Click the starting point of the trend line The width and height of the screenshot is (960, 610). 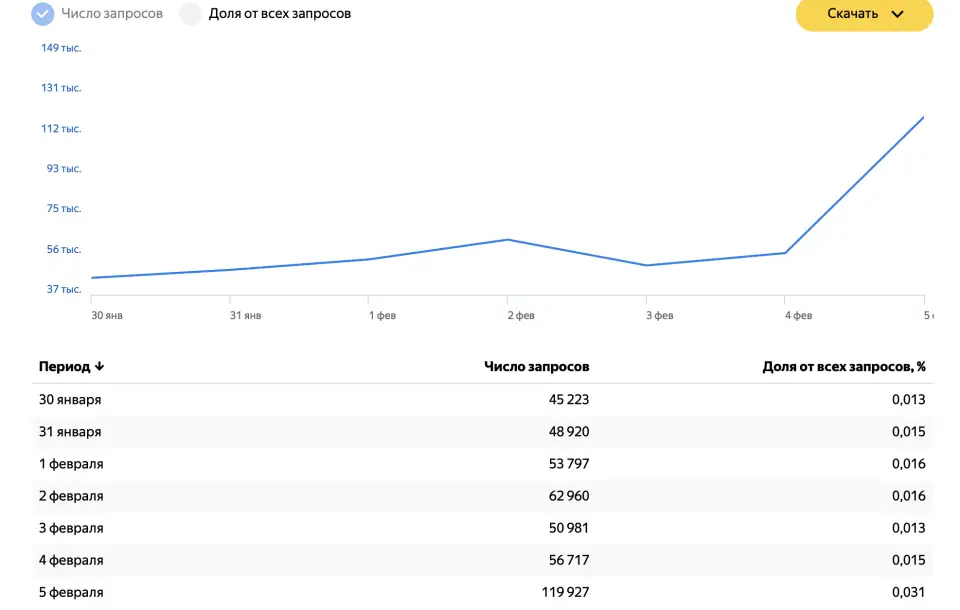tap(91, 277)
